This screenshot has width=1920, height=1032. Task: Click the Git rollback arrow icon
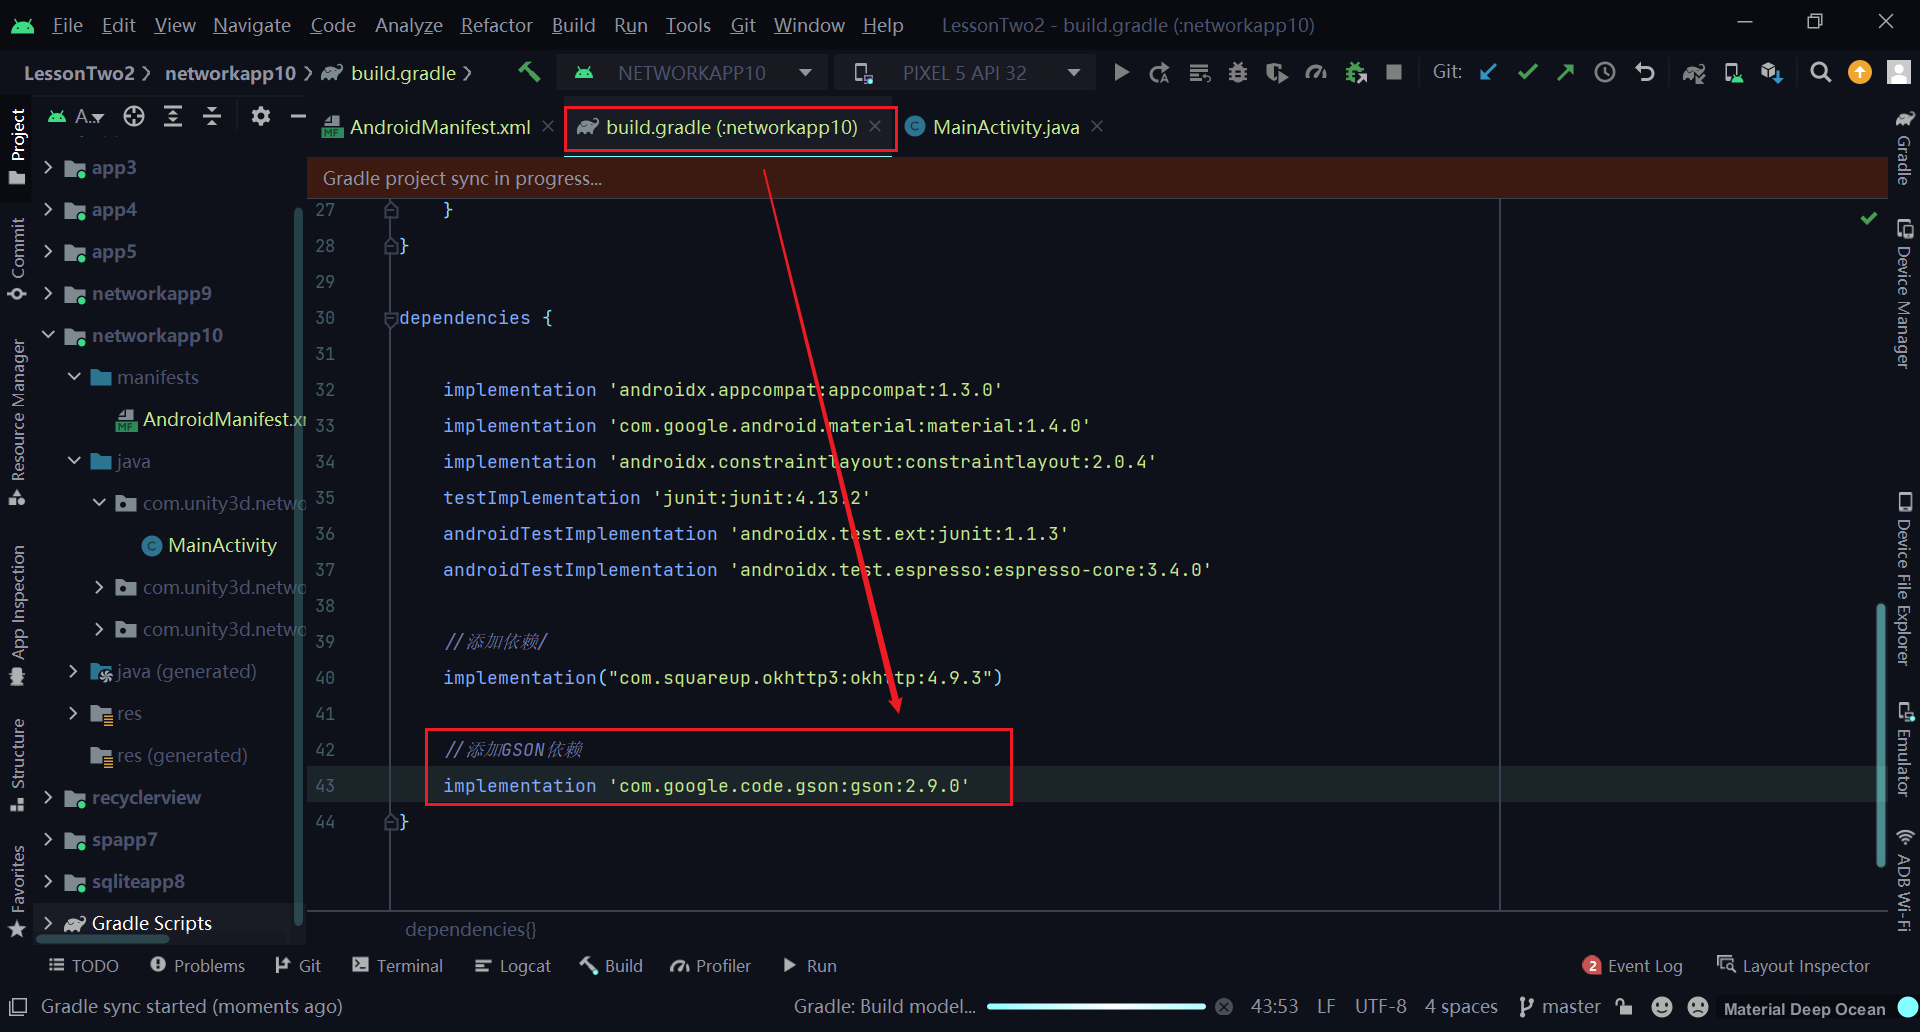(1645, 72)
